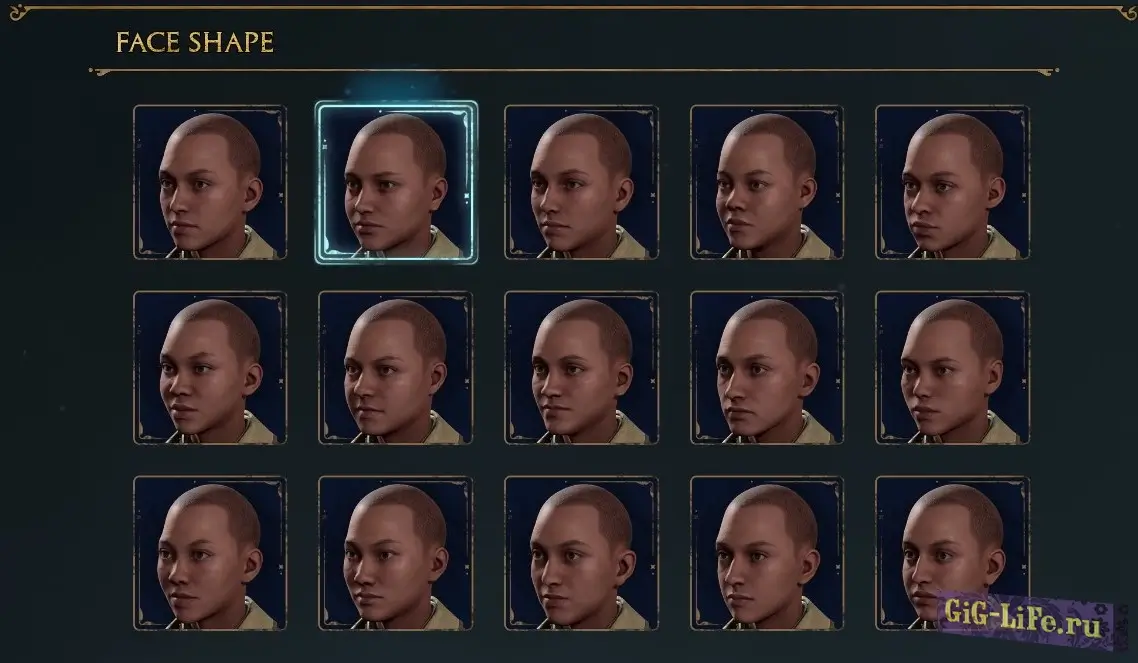The width and height of the screenshot is (1138, 663).
Task: Pick the second face in bottom row
Action: click(396, 553)
